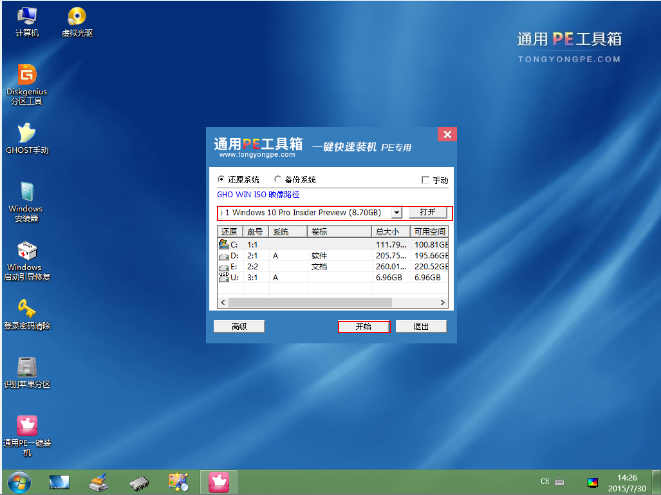Image resolution: width=661 pixels, height=495 pixels.
Task: Expand the image path dropdown arrow
Action: (x=396, y=213)
